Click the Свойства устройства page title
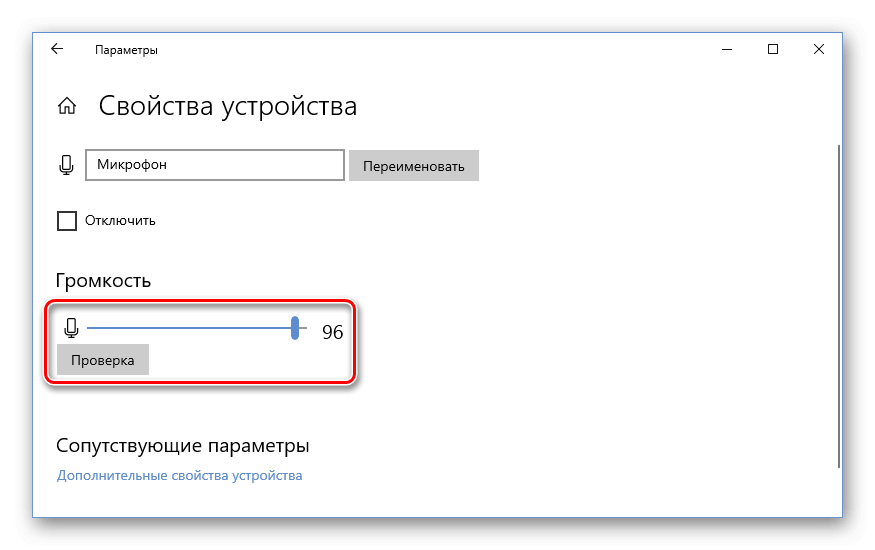875x550 pixels. point(228,106)
